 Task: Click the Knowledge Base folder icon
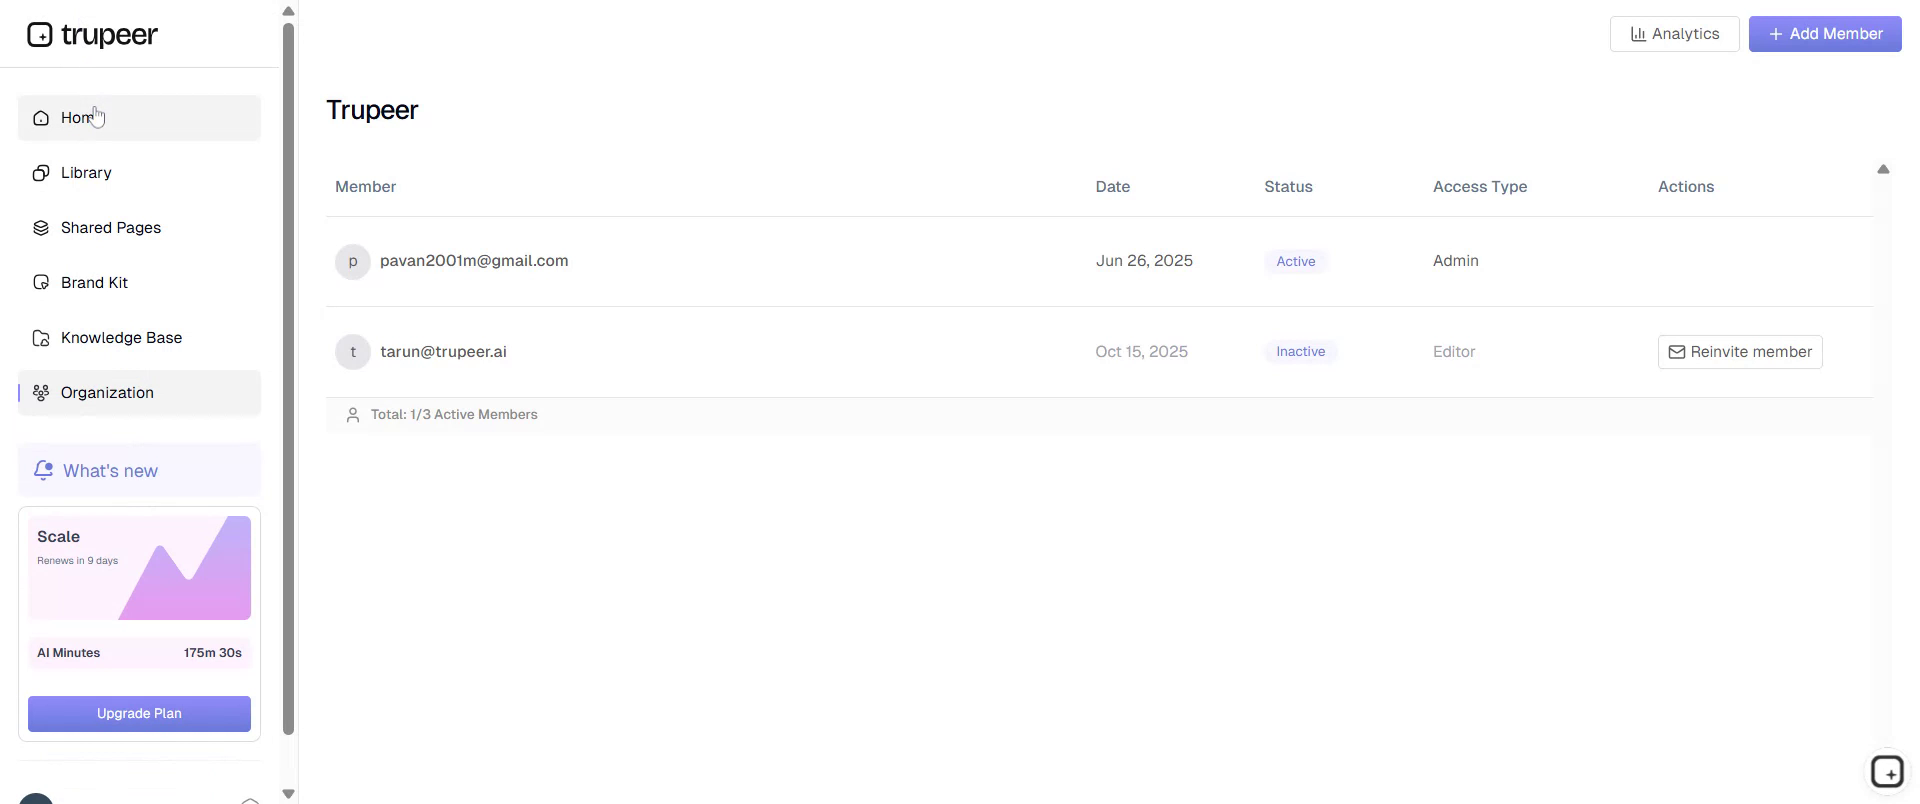tap(41, 338)
